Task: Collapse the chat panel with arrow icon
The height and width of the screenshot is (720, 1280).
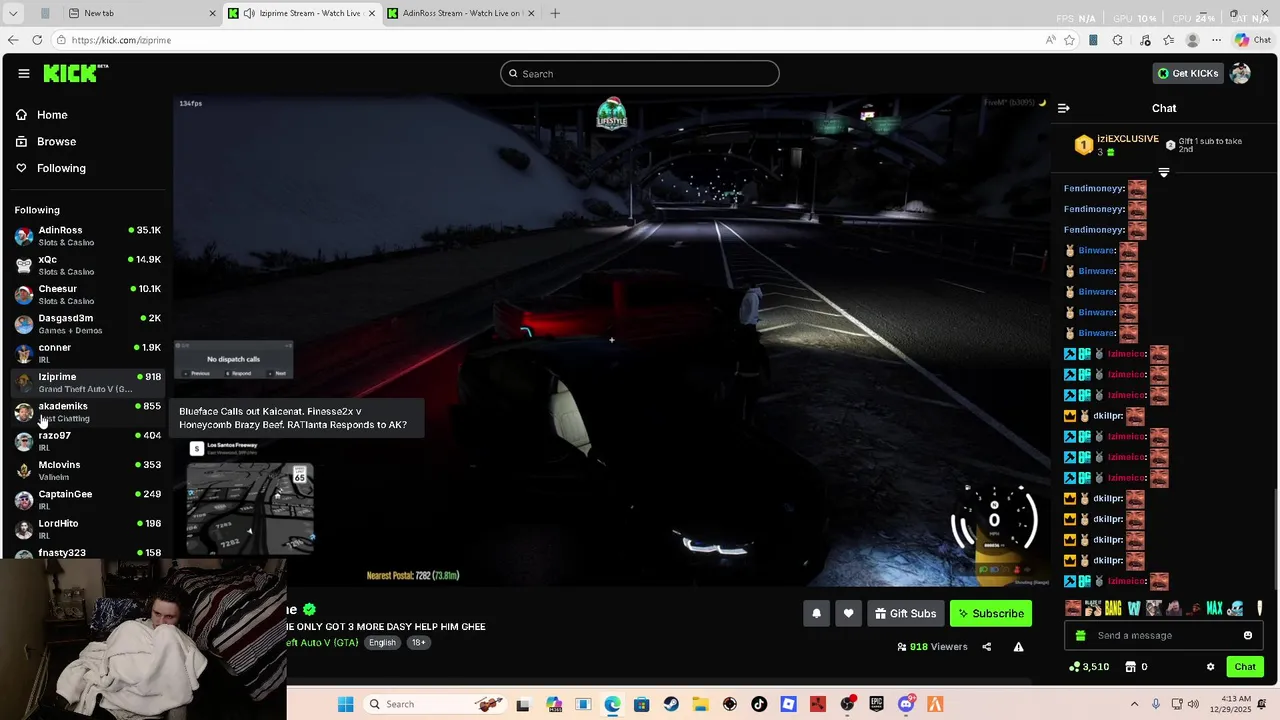Action: (x=1064, y=108)
